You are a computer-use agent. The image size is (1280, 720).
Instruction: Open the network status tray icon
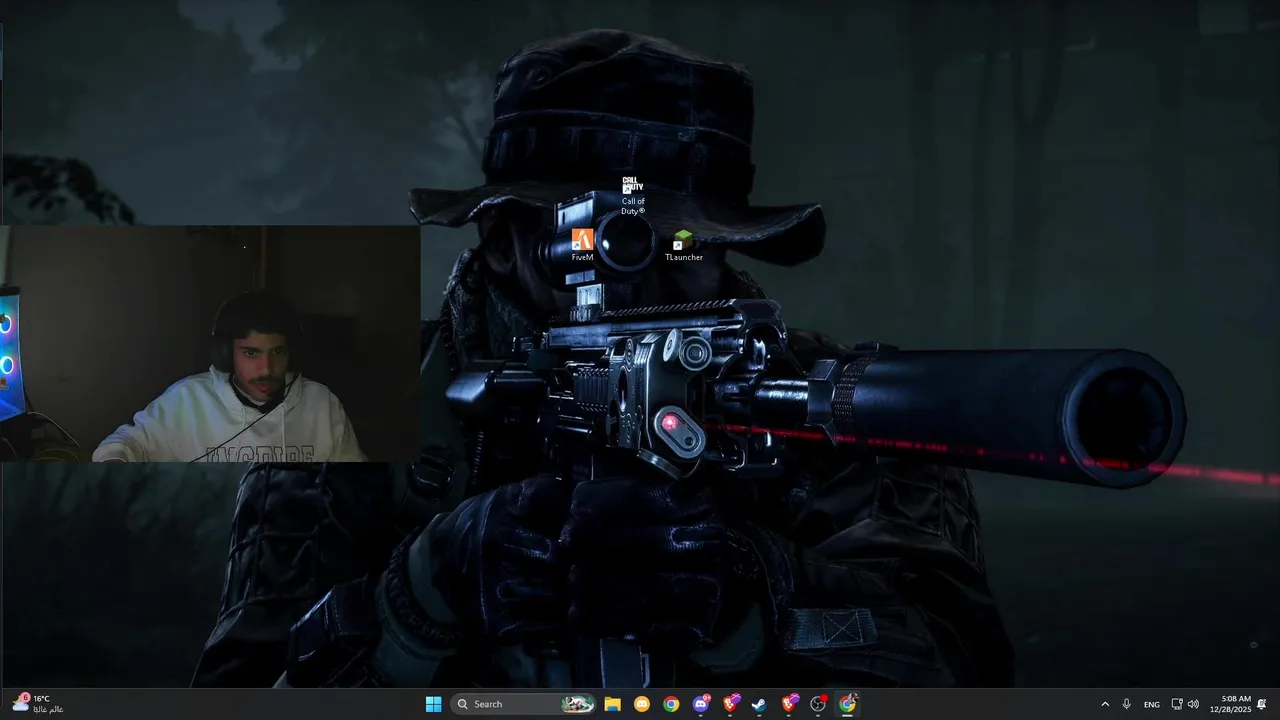[1177, 704]
